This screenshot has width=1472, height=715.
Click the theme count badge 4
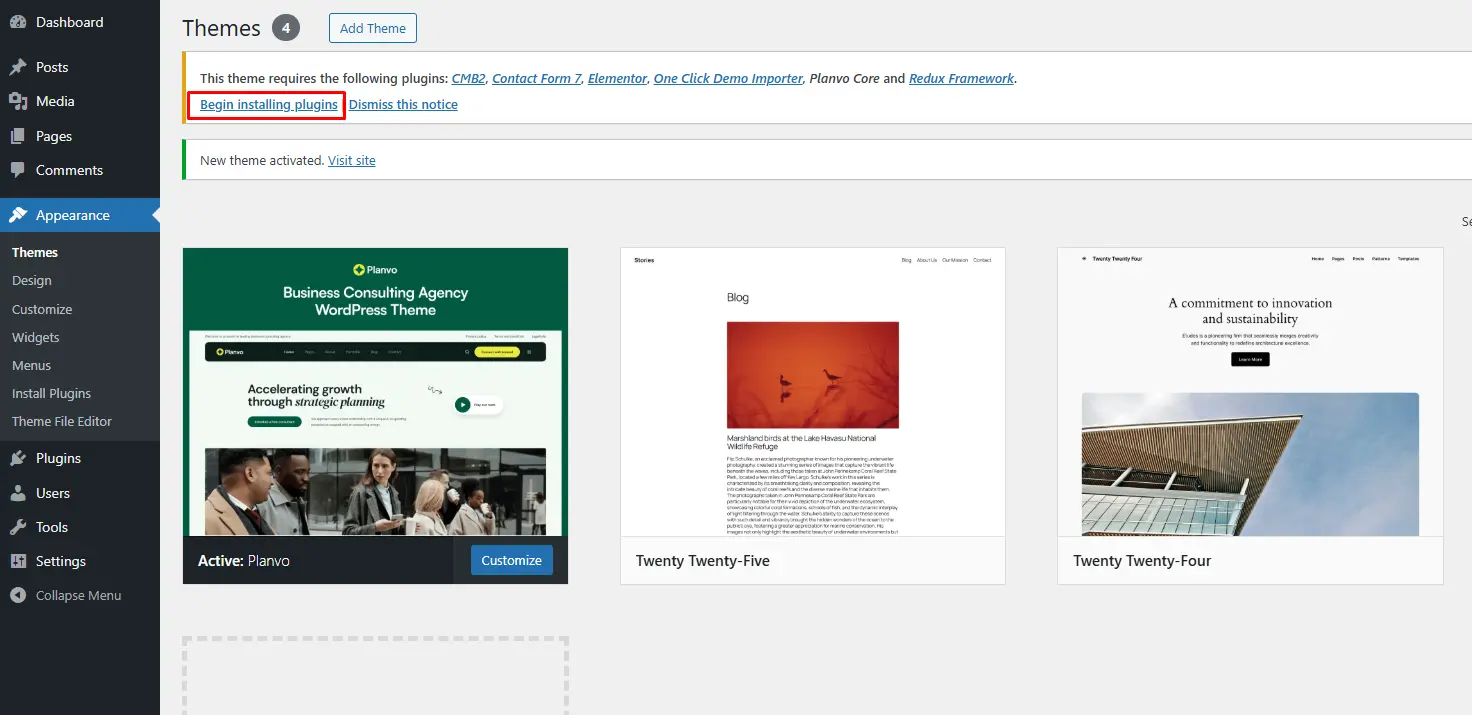(x=285, y=28)
